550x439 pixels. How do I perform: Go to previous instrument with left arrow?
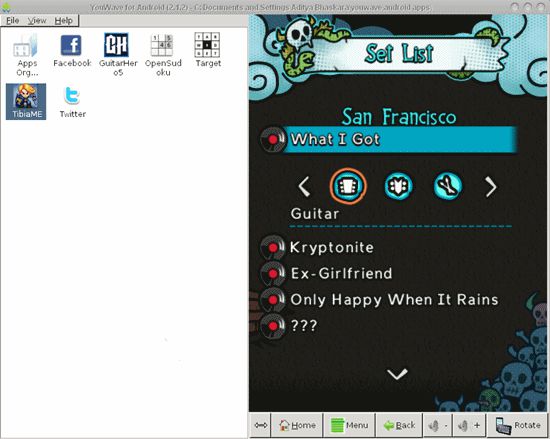304,186
